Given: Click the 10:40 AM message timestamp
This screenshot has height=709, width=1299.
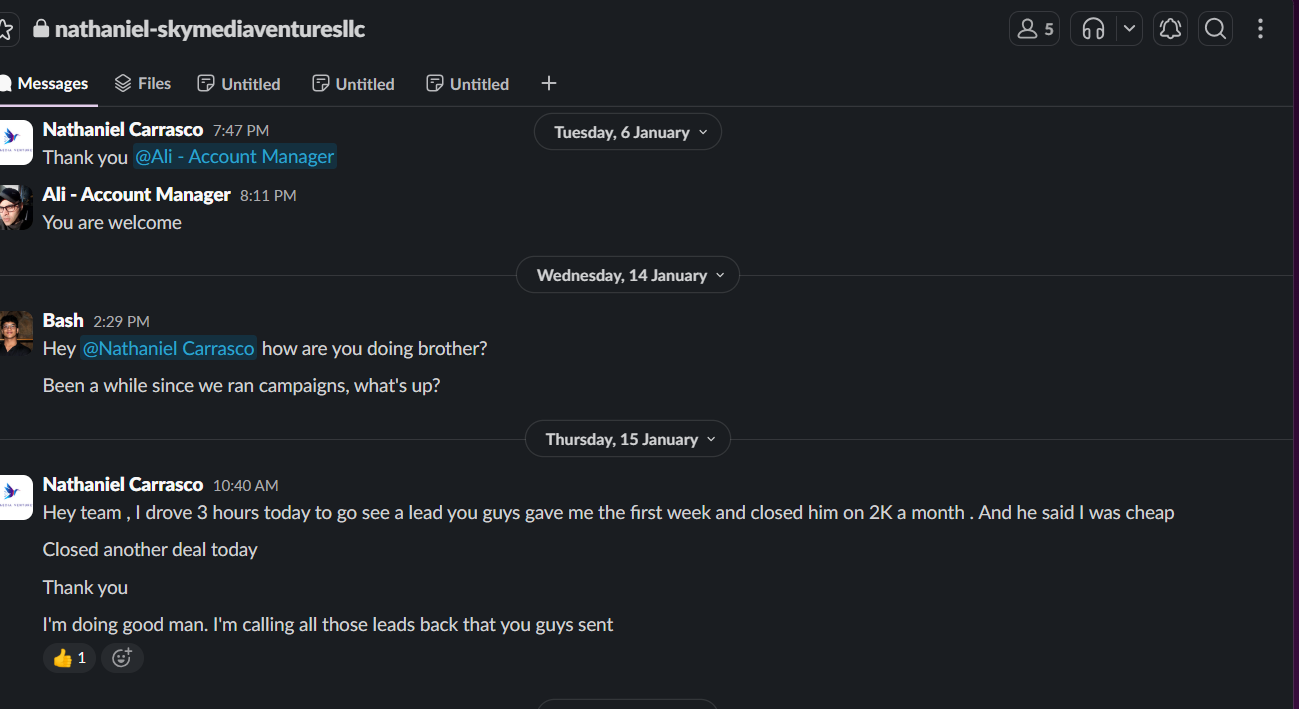Looking at the screenshot, I should pyautogui.click(x=245, y=486).
